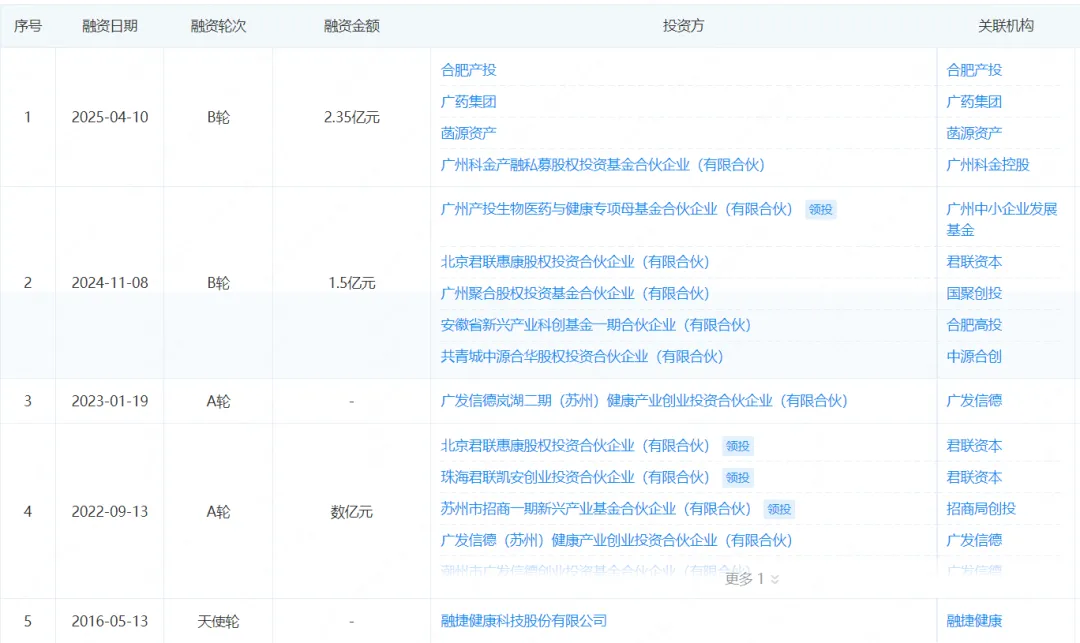Open 茵源资产 in the 投资方 column
This screenshot has height=643, width=1080.
[x=468, y=134]
